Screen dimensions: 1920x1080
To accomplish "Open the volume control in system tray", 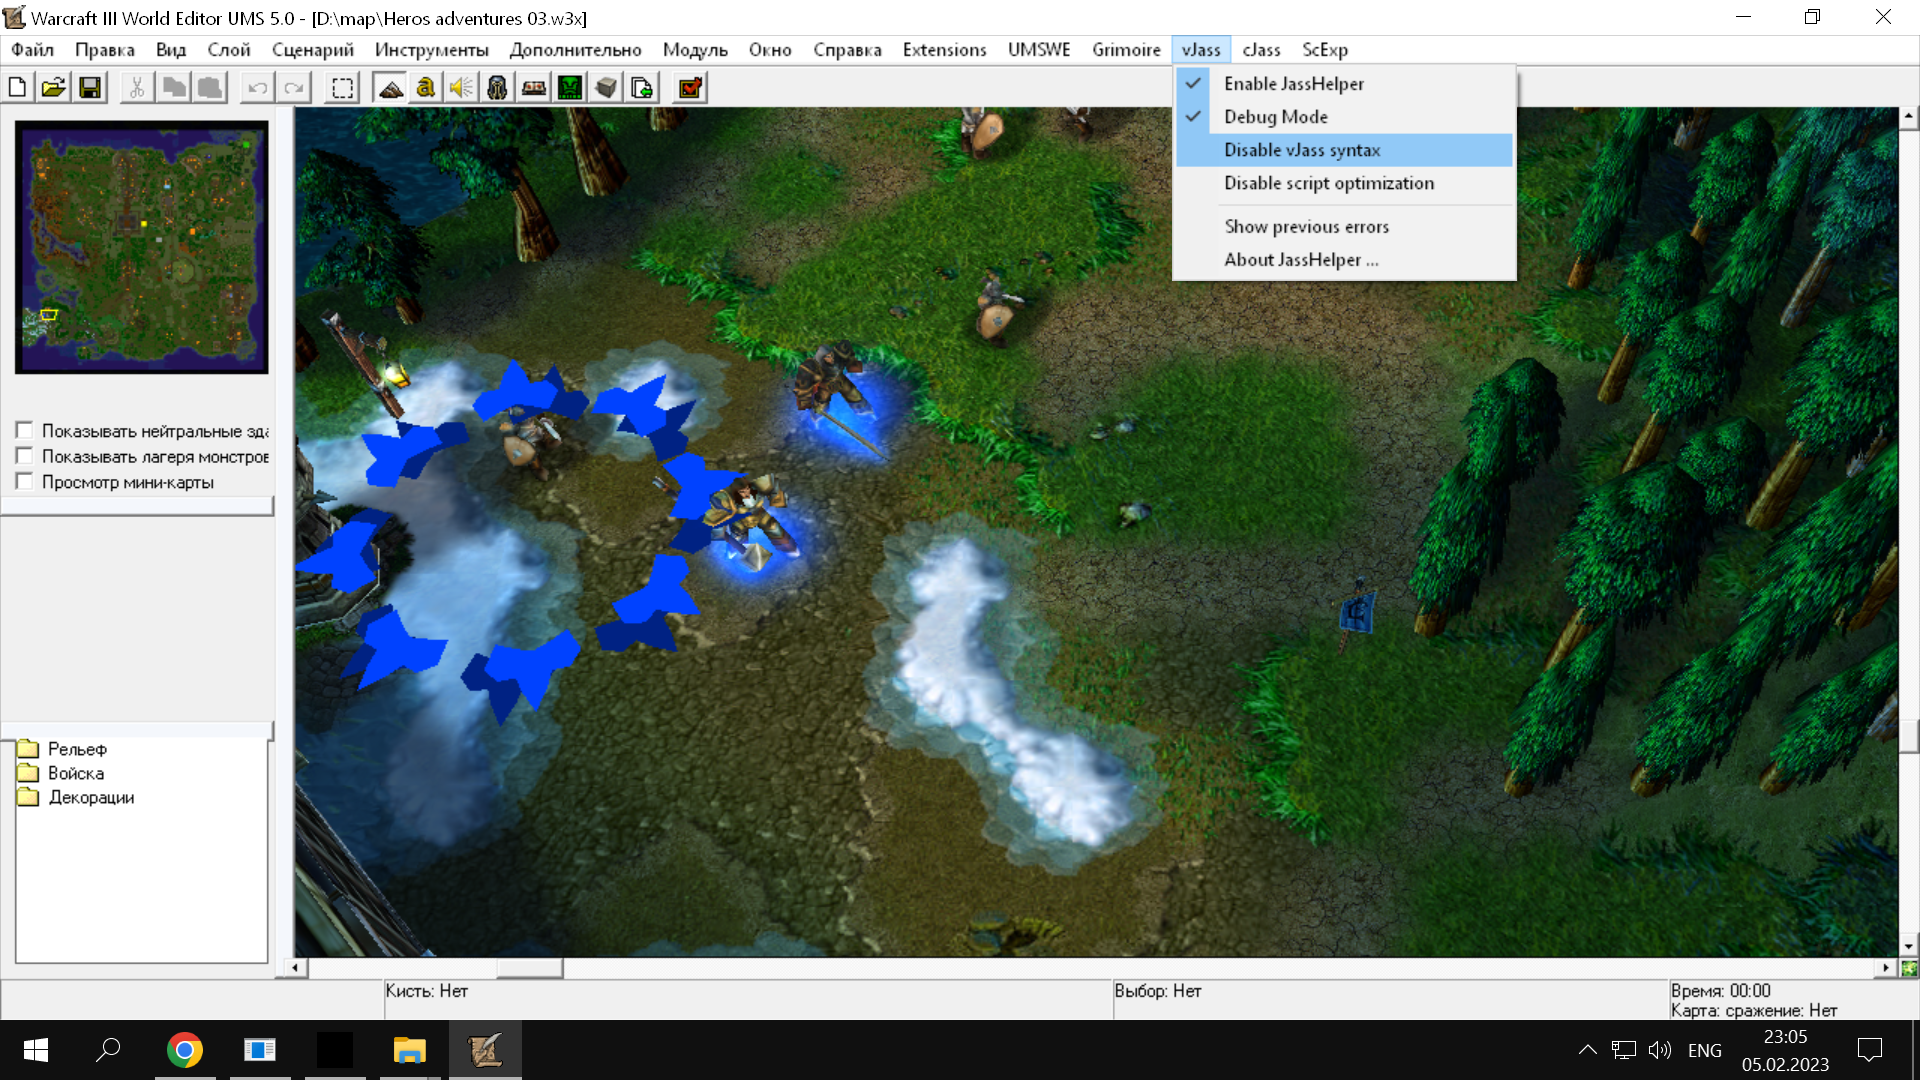I will pyautogui.click(x=1660, y=1050).
